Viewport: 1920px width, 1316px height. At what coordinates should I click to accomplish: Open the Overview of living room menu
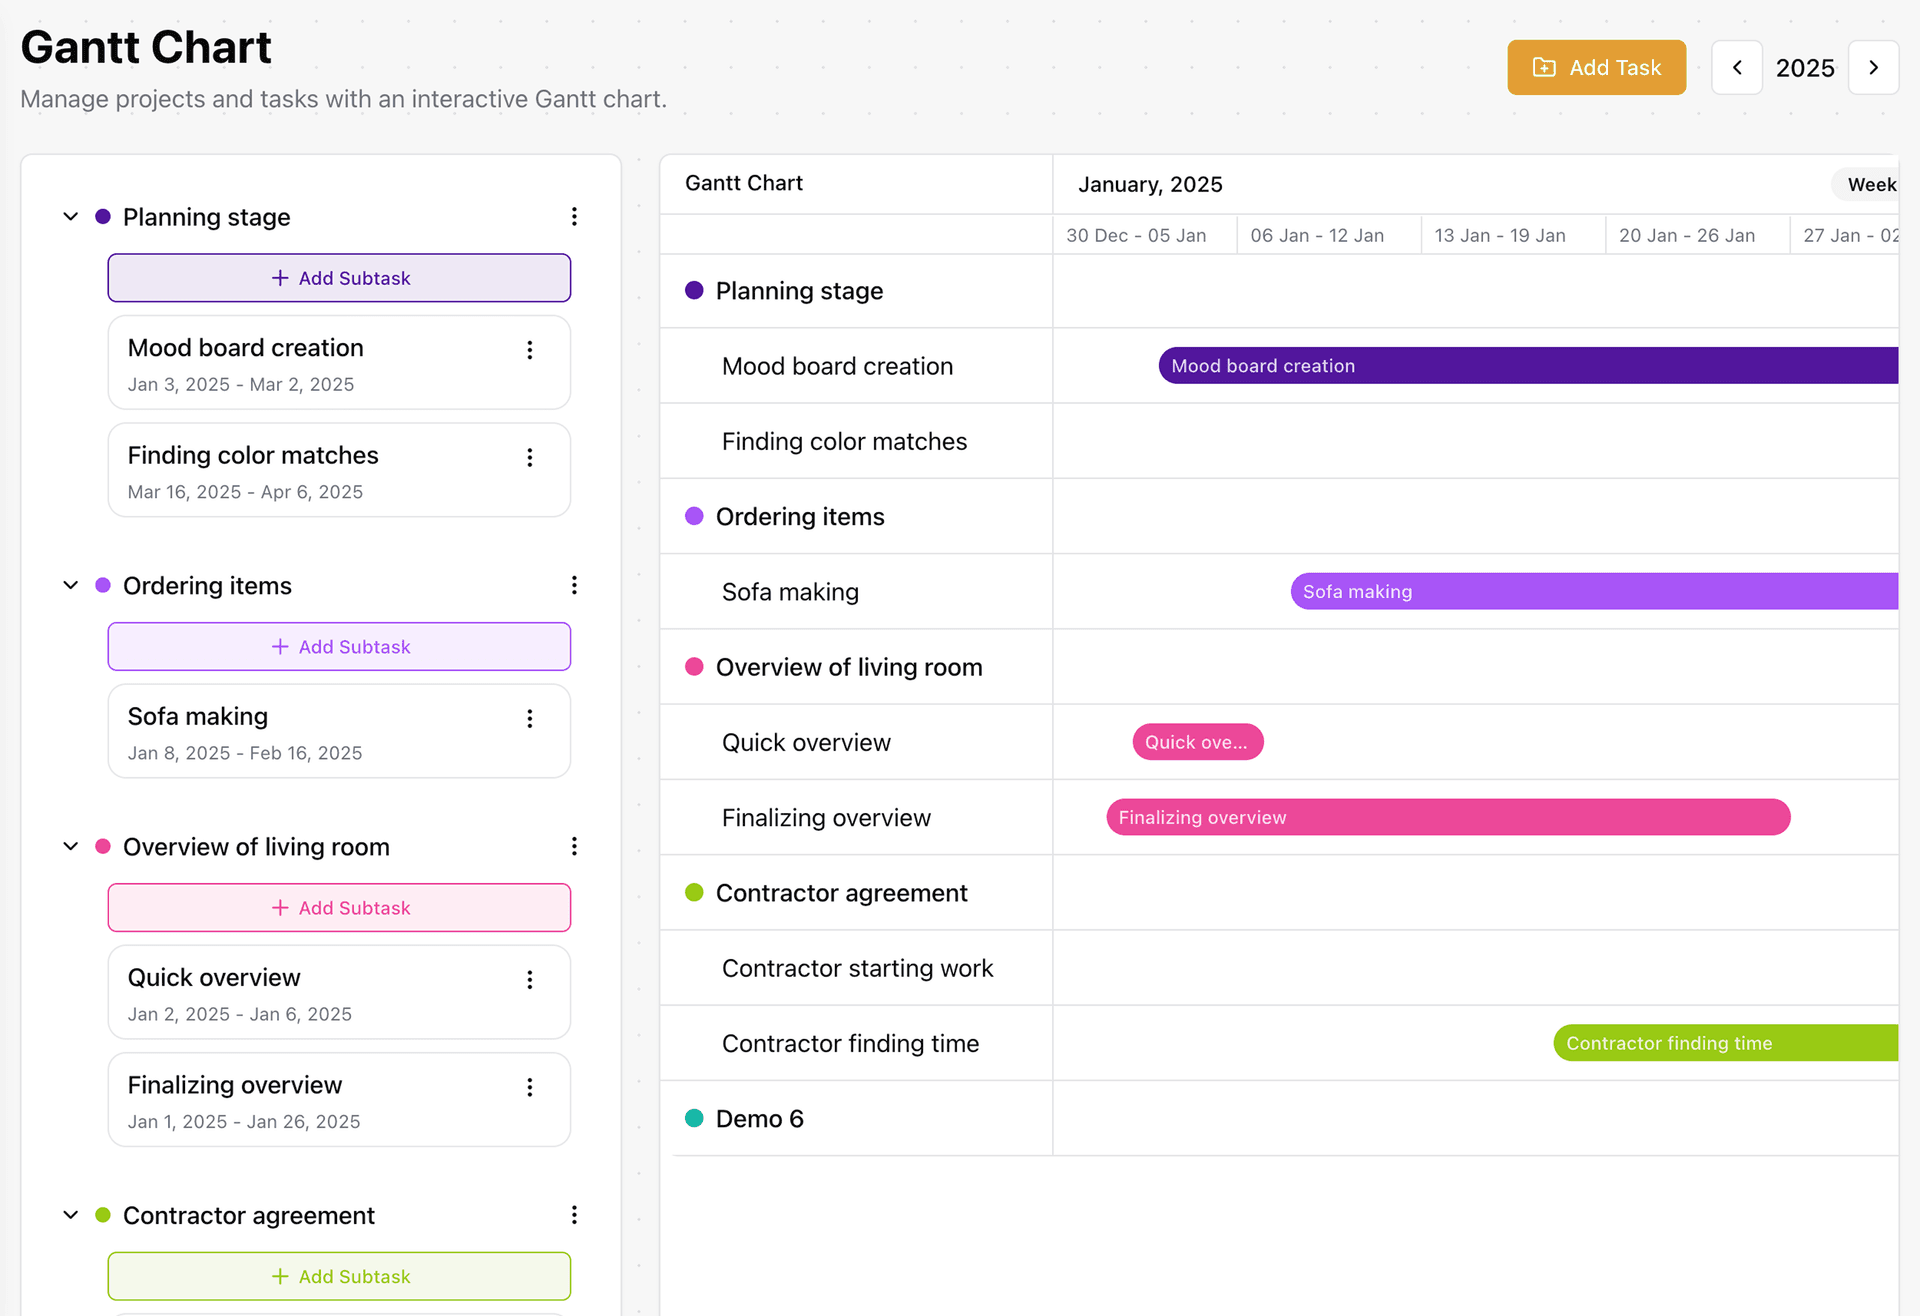(574, 846)
